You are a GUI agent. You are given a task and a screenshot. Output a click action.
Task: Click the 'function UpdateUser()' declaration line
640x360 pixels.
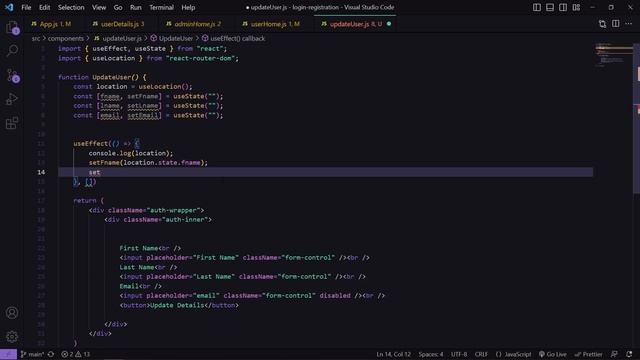pos(102,77)
